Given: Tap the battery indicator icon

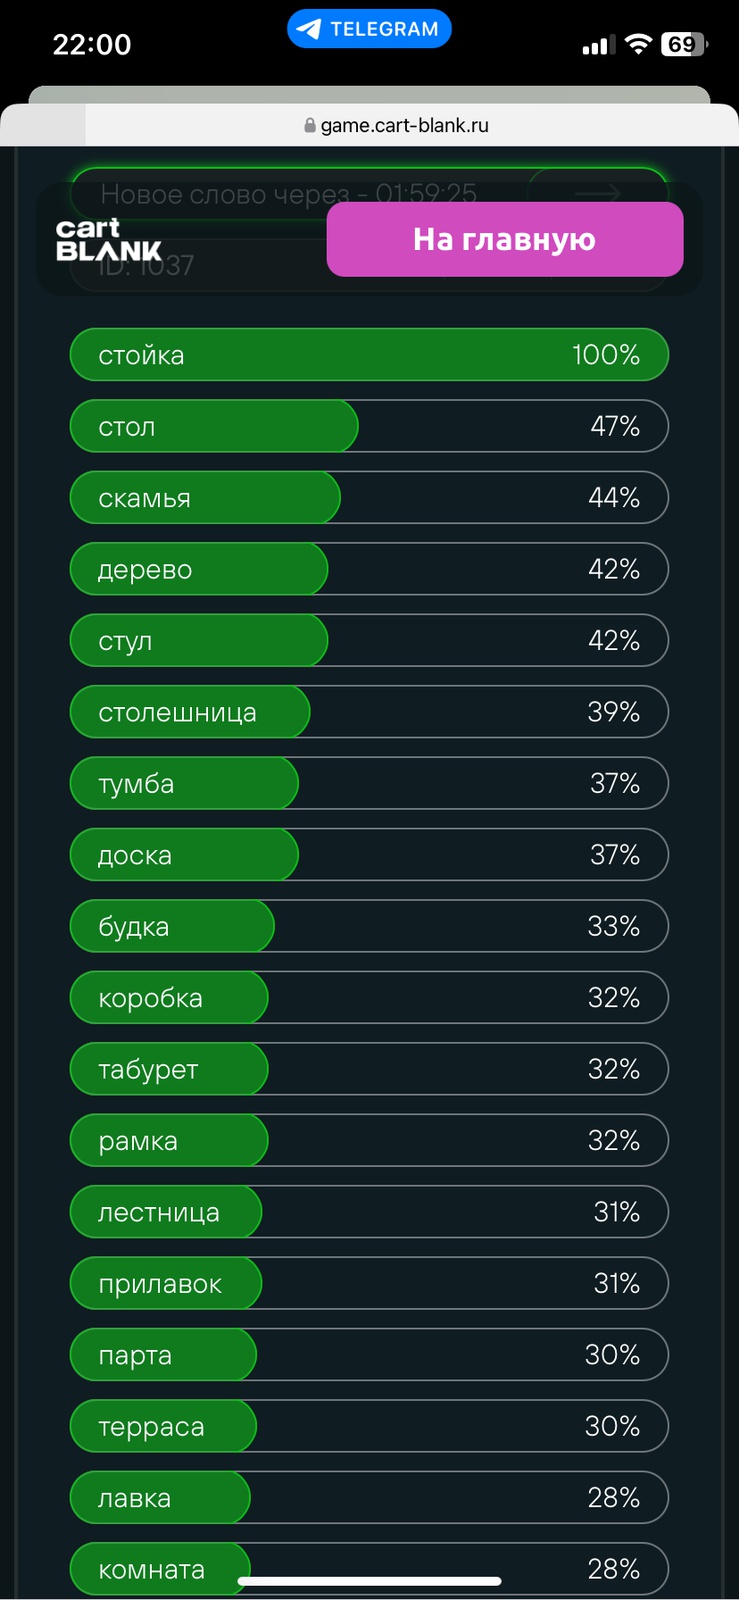Looking at the screenshot, I should click(x=684, y=44).
